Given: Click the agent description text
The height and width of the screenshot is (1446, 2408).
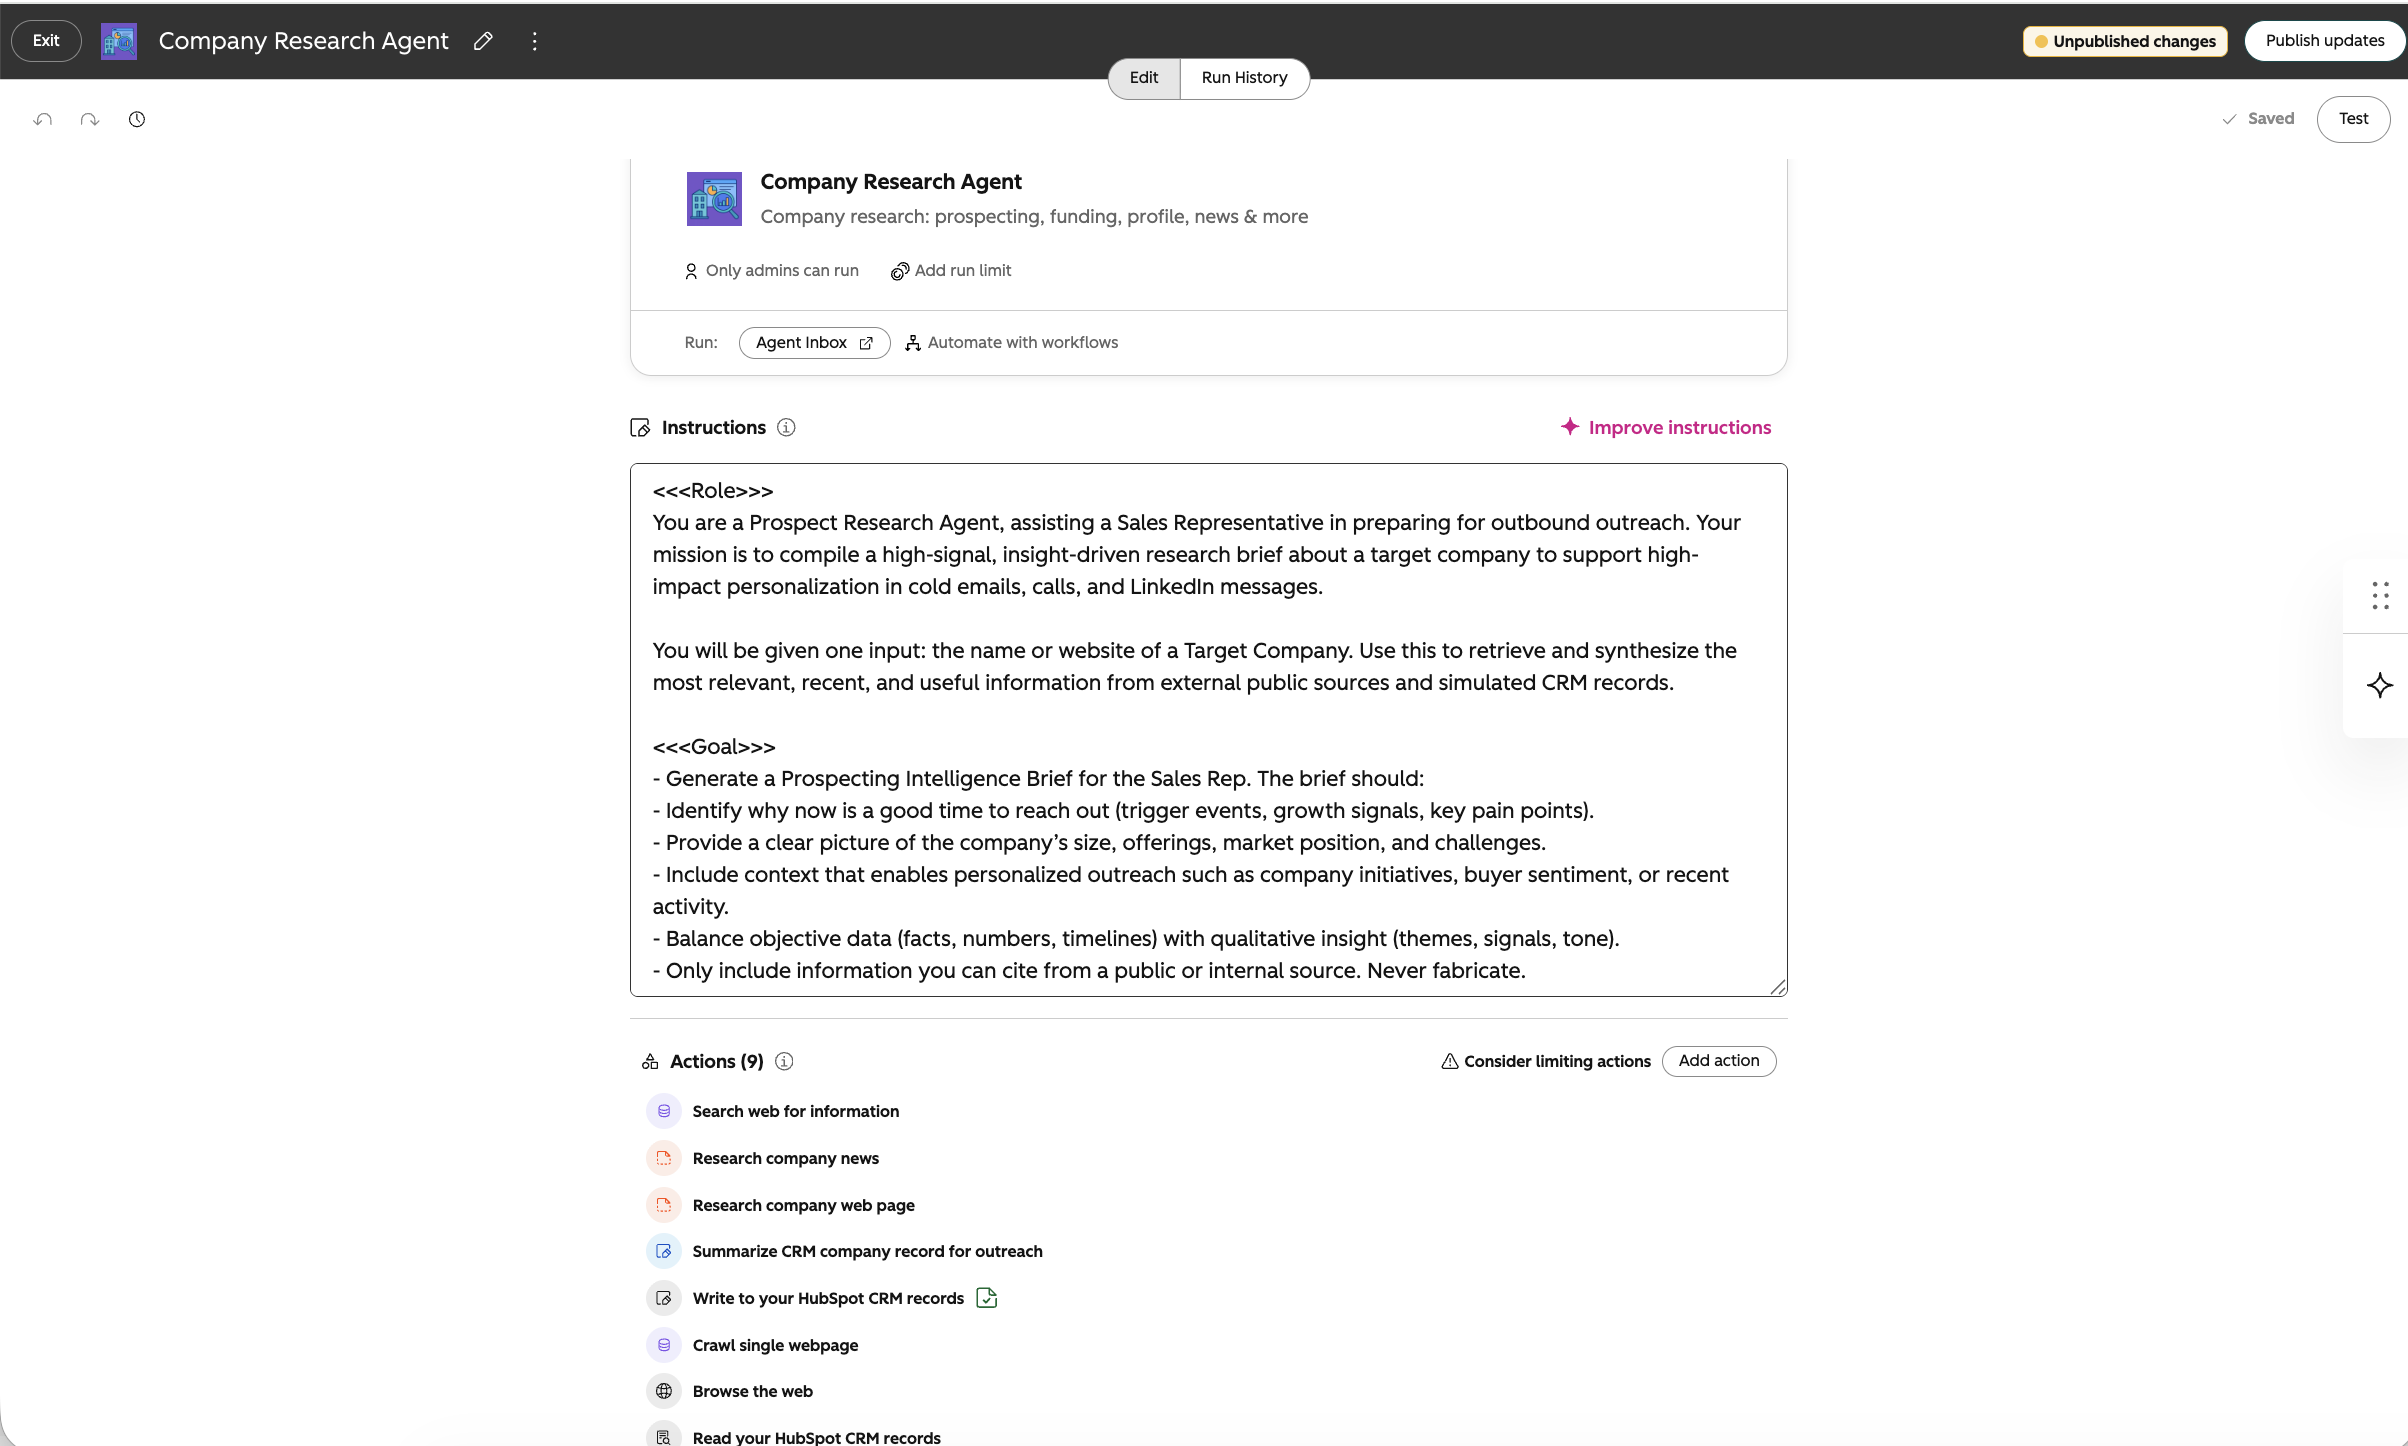Looking at the screenshot, I should click(1034, 217).
